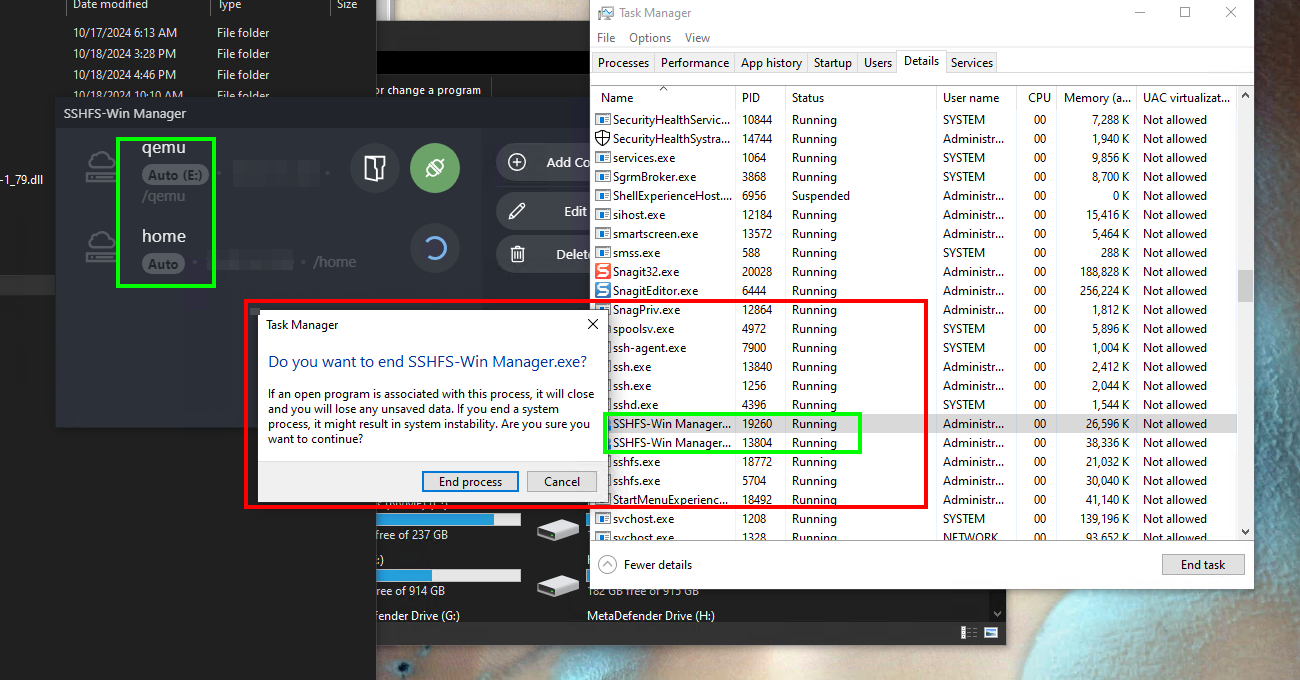Click the Task Manager vertical scrollbar thumb
This screenshot has width=1300, height=680.
tap(1245, 285)
